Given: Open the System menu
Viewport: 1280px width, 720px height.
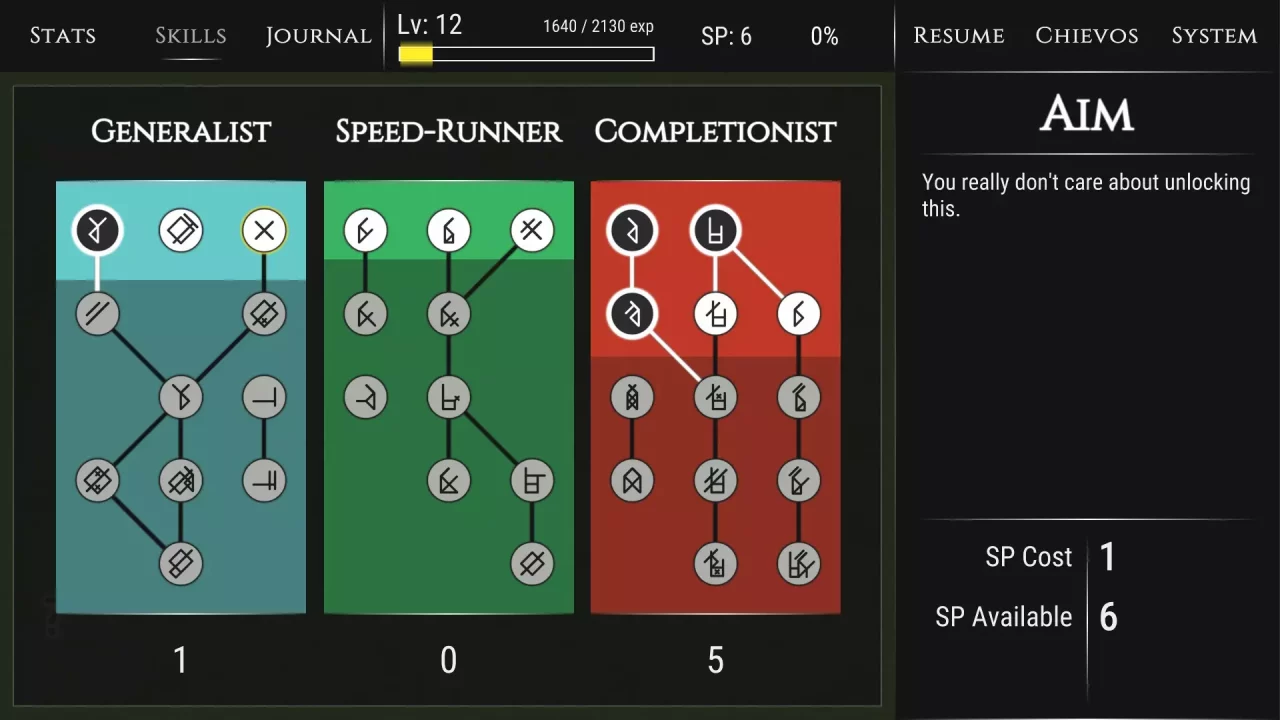Looking at the screenshot, I should (x=1214, y=36).
